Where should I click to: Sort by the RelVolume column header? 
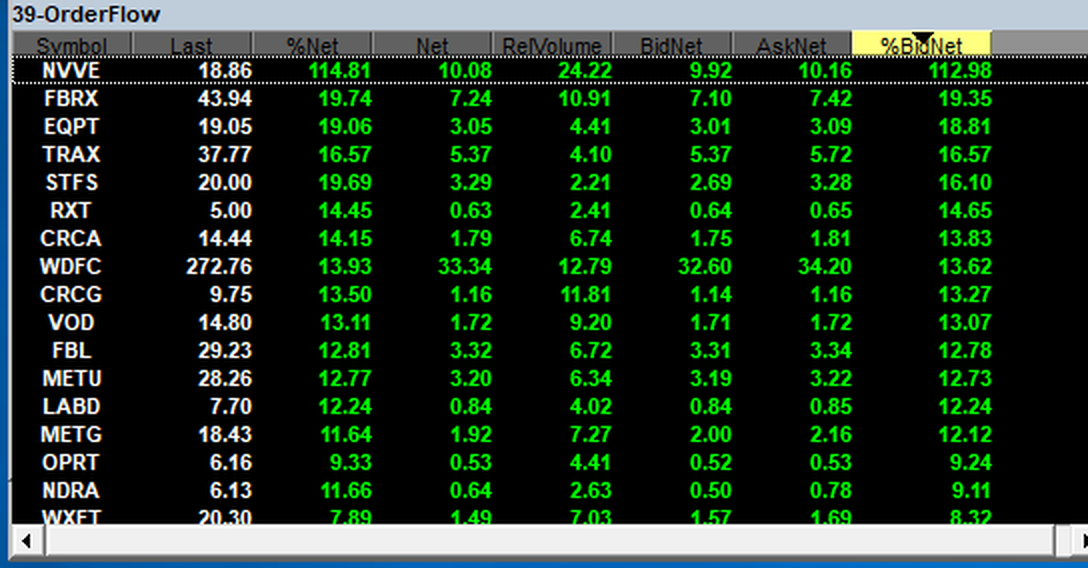click(x=552, y=45)
